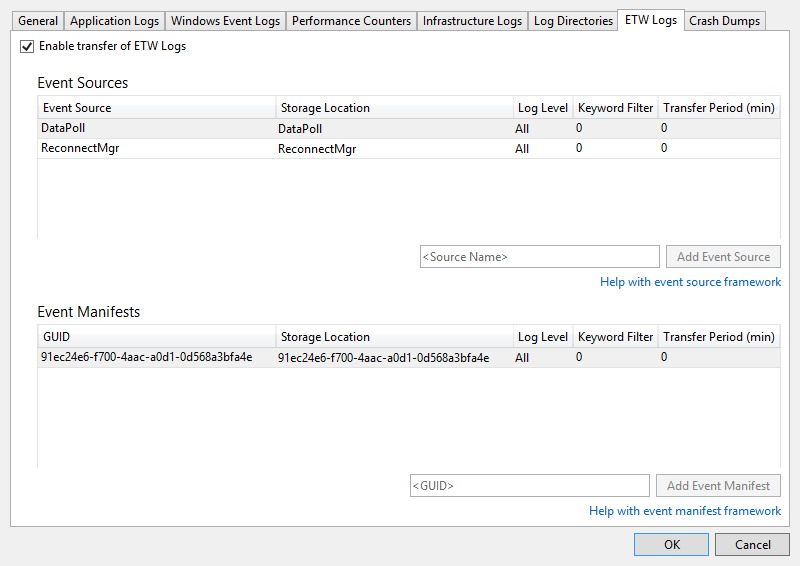Click Transfer Period value in DataPoll row
This screenshot has height=566, width=800.
(664, 128)
